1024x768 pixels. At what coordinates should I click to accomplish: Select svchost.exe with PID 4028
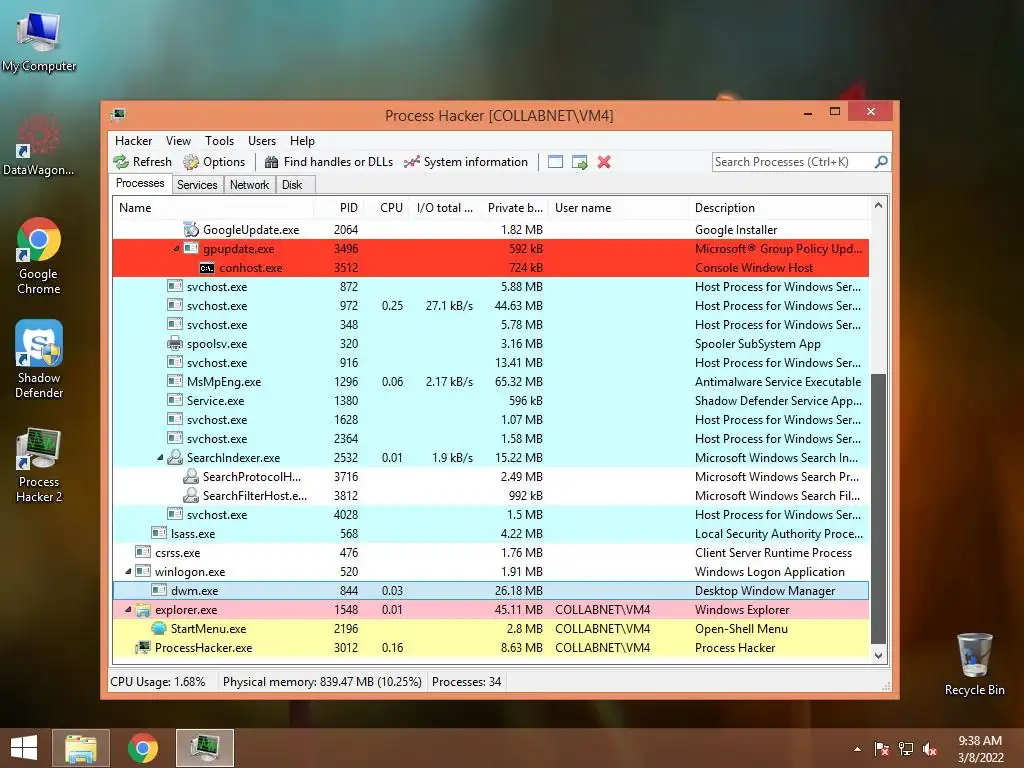[491, 515]
